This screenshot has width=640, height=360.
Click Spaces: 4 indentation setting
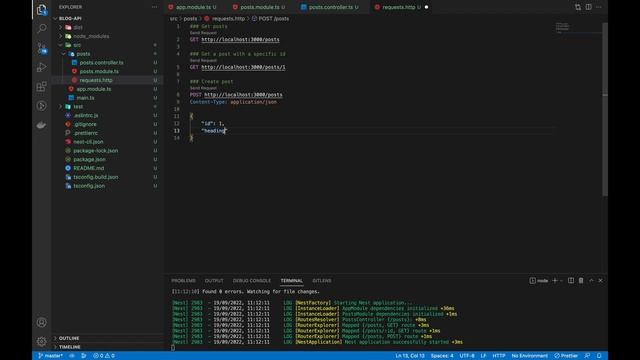(442, 356)
